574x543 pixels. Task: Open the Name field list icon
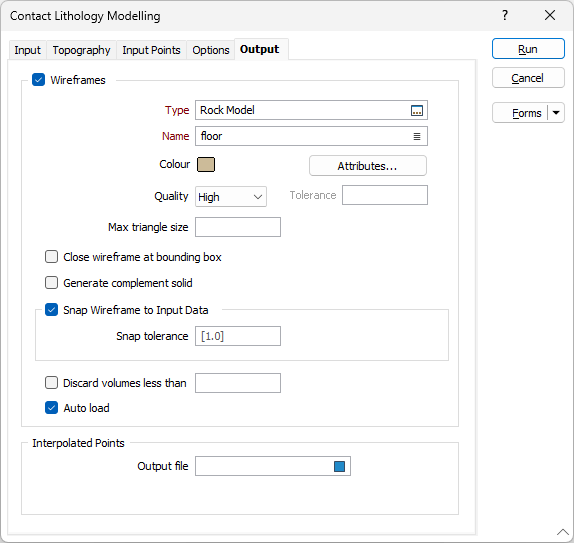pos(417,137)
